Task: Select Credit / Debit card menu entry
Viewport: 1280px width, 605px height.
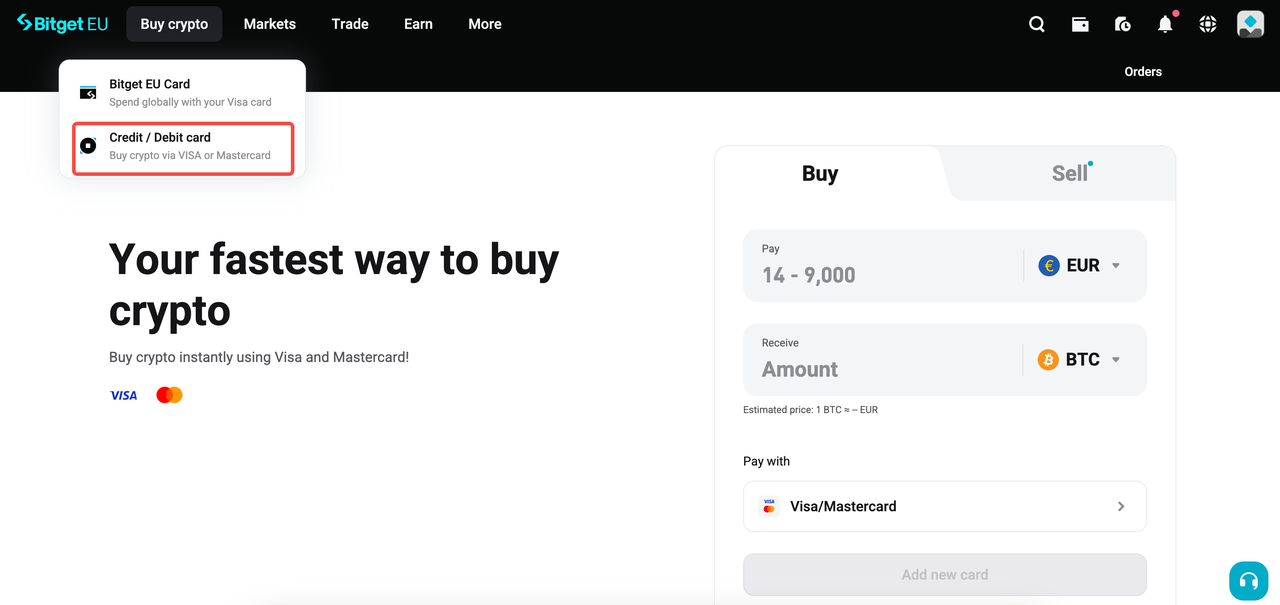Action: tap(183, 147)
